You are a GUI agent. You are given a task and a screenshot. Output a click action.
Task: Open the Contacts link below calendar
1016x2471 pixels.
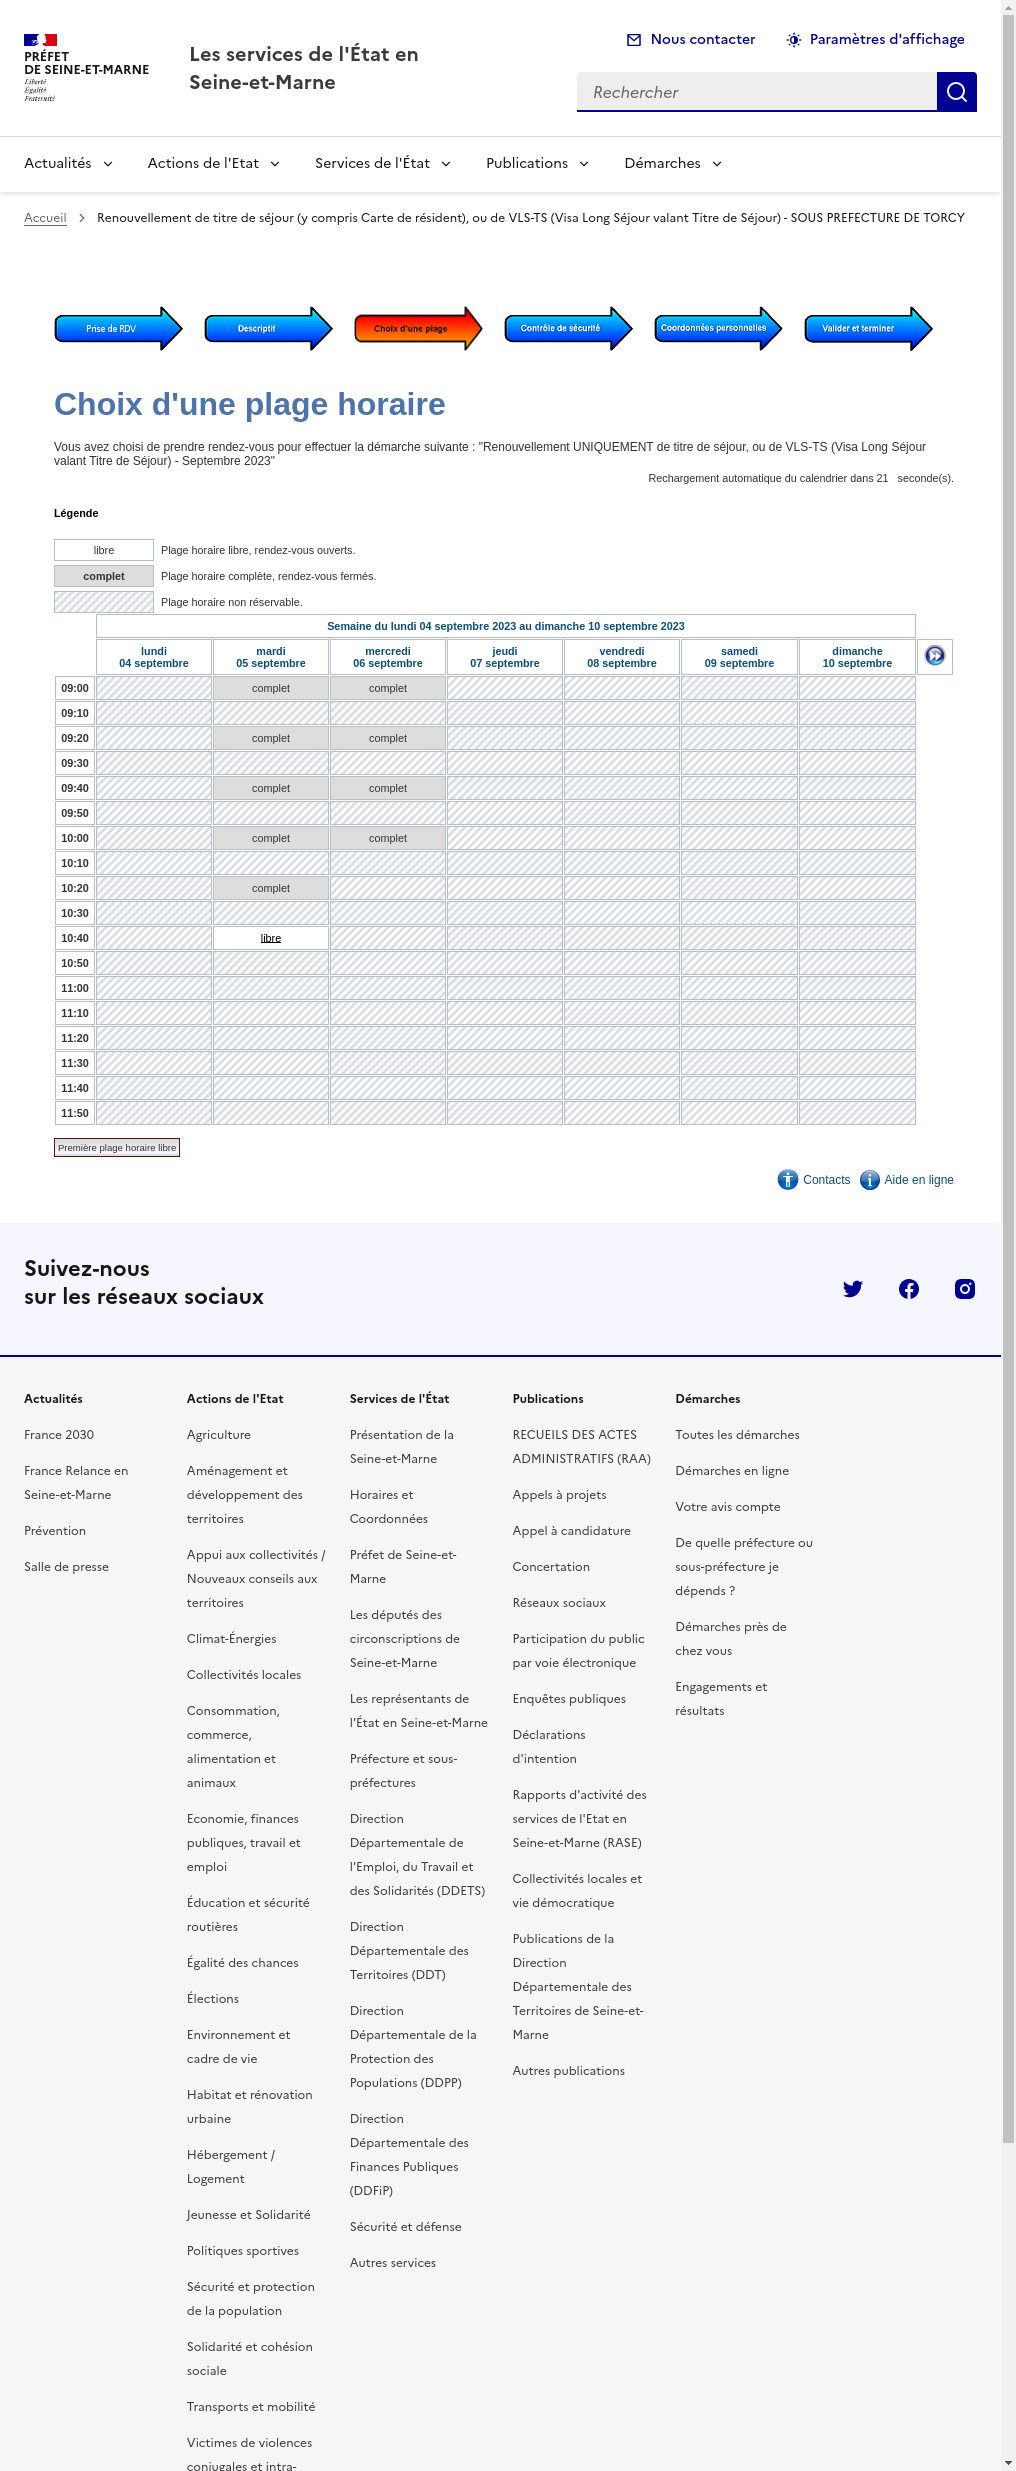pos(827,1180)
